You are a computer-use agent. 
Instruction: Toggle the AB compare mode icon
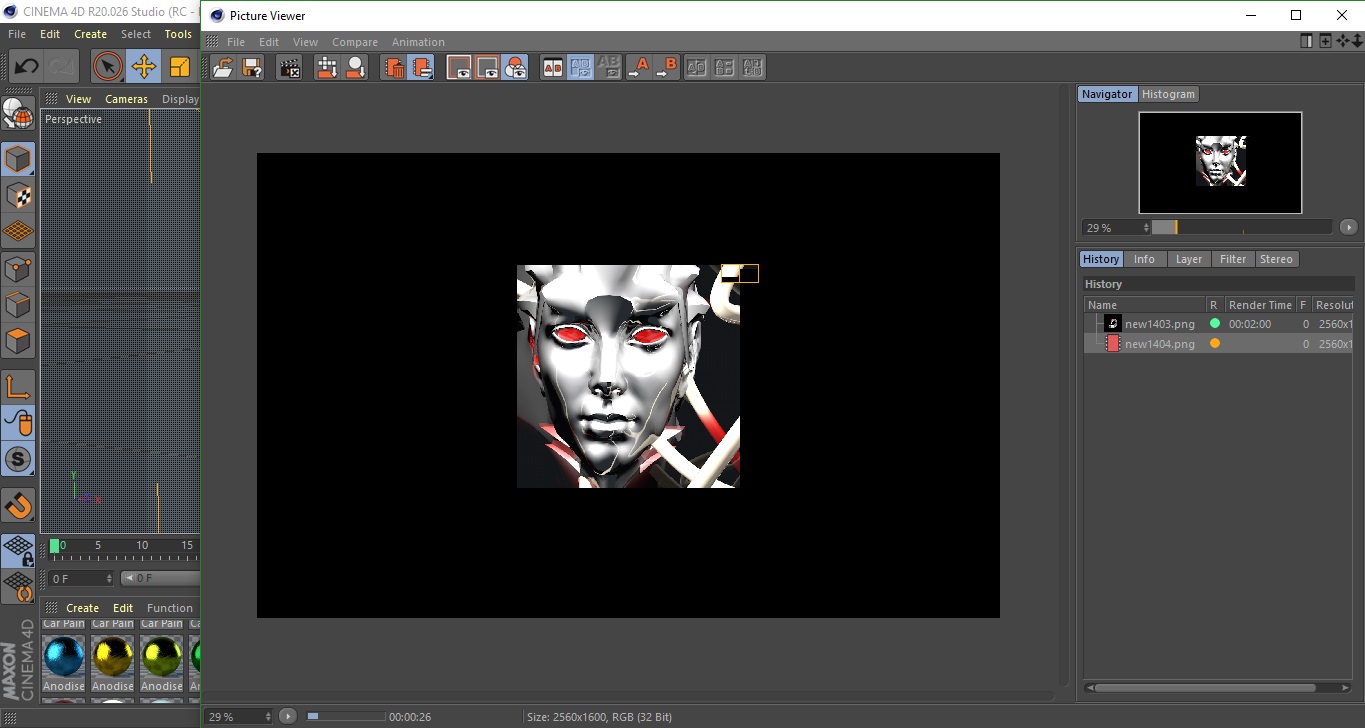[x=552, y=68]
